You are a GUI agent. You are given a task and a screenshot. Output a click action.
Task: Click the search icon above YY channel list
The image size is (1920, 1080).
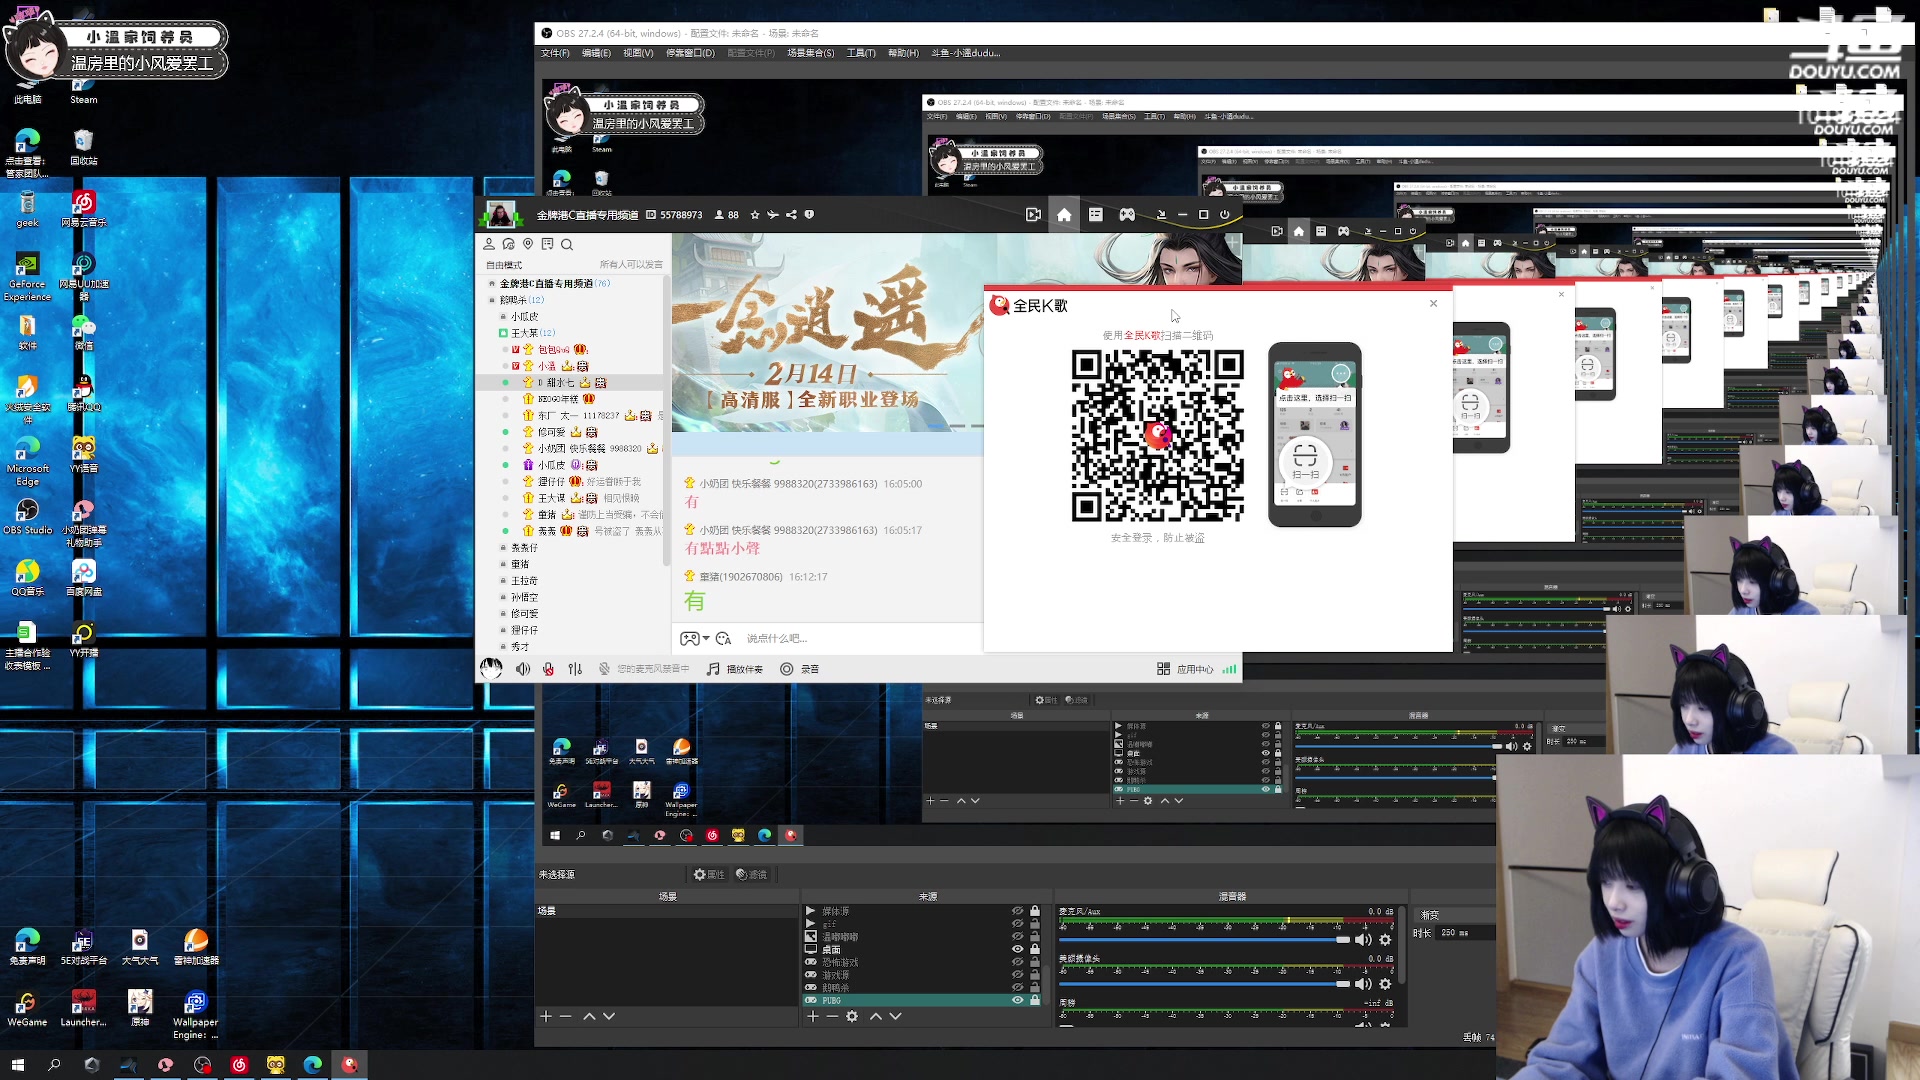[567, 244]
